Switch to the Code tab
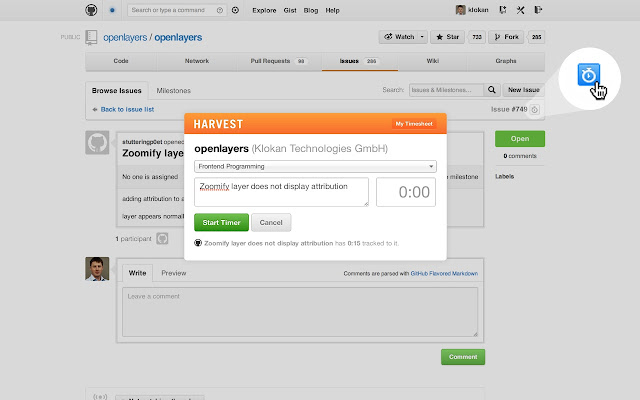The width and height of the screenshot is (640, 400). point(121,61)
